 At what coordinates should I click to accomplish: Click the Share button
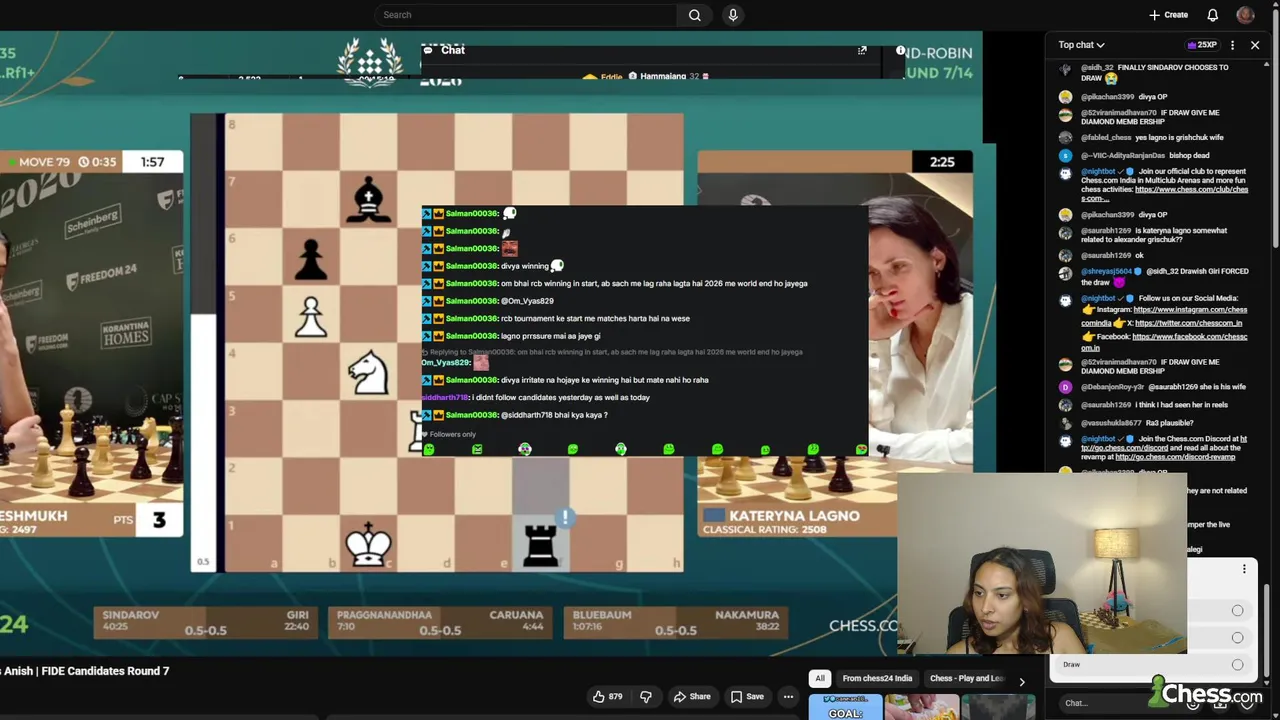(692, 697)
